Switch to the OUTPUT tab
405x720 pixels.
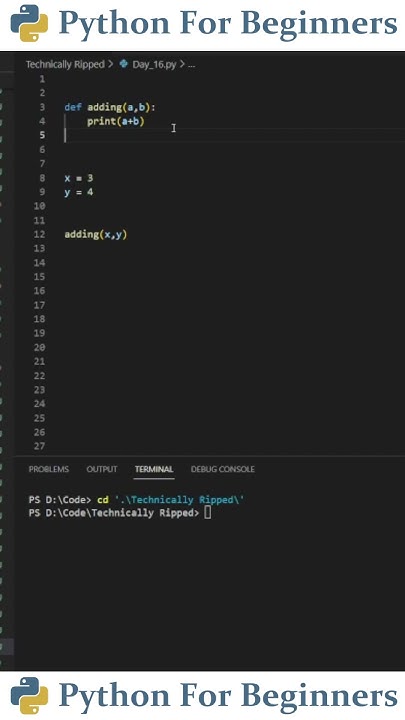102,469
